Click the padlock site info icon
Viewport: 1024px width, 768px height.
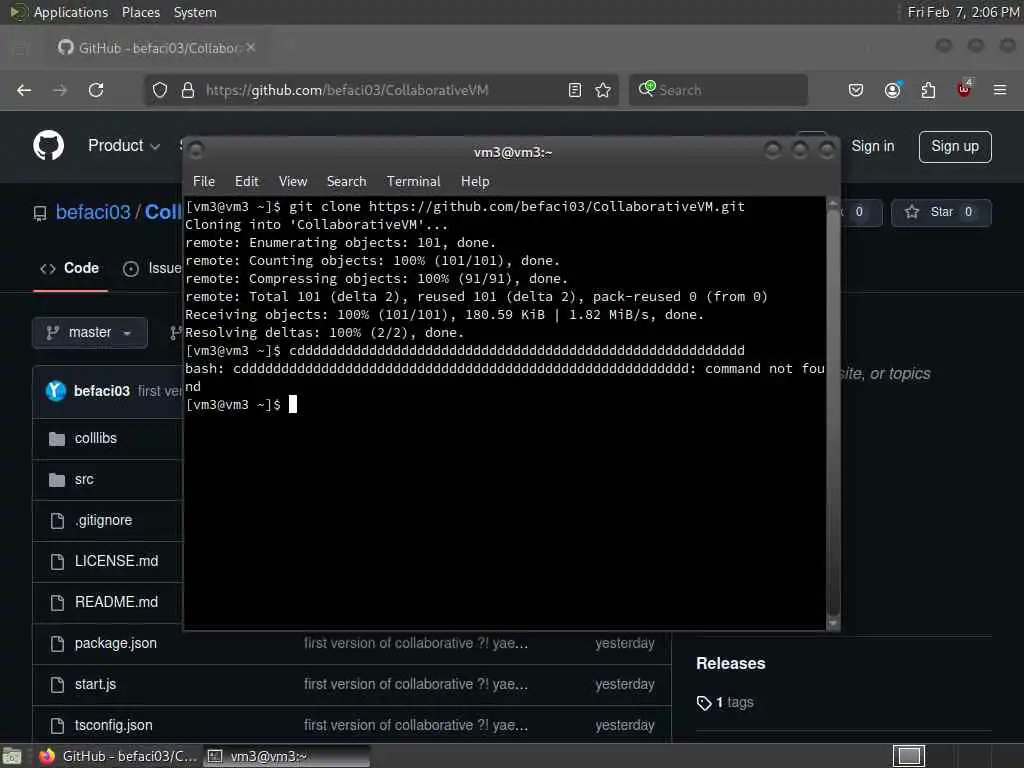187,90
